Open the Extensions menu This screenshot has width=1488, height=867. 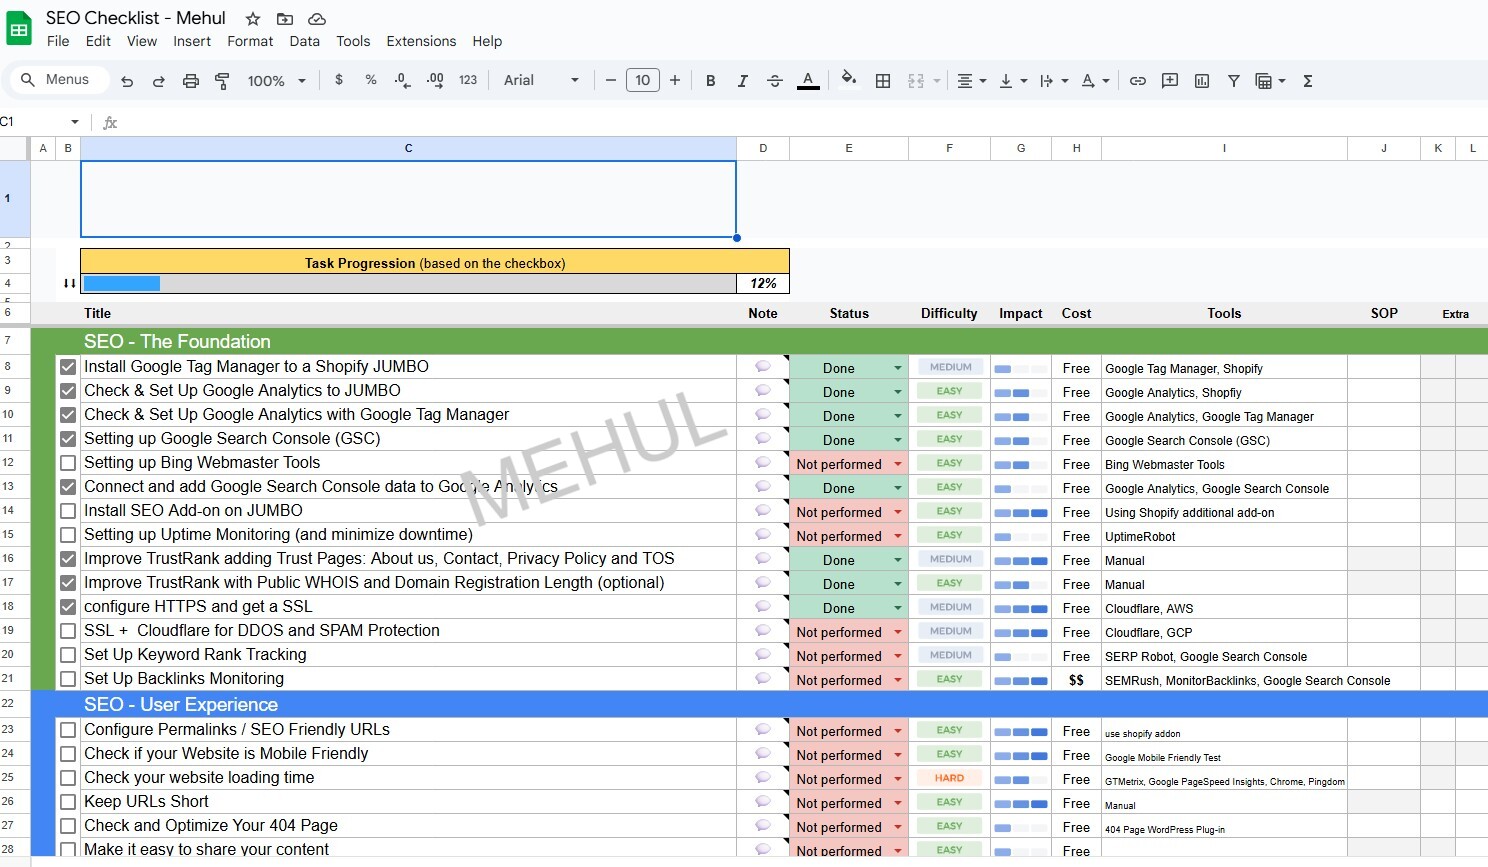coord(421,41)
